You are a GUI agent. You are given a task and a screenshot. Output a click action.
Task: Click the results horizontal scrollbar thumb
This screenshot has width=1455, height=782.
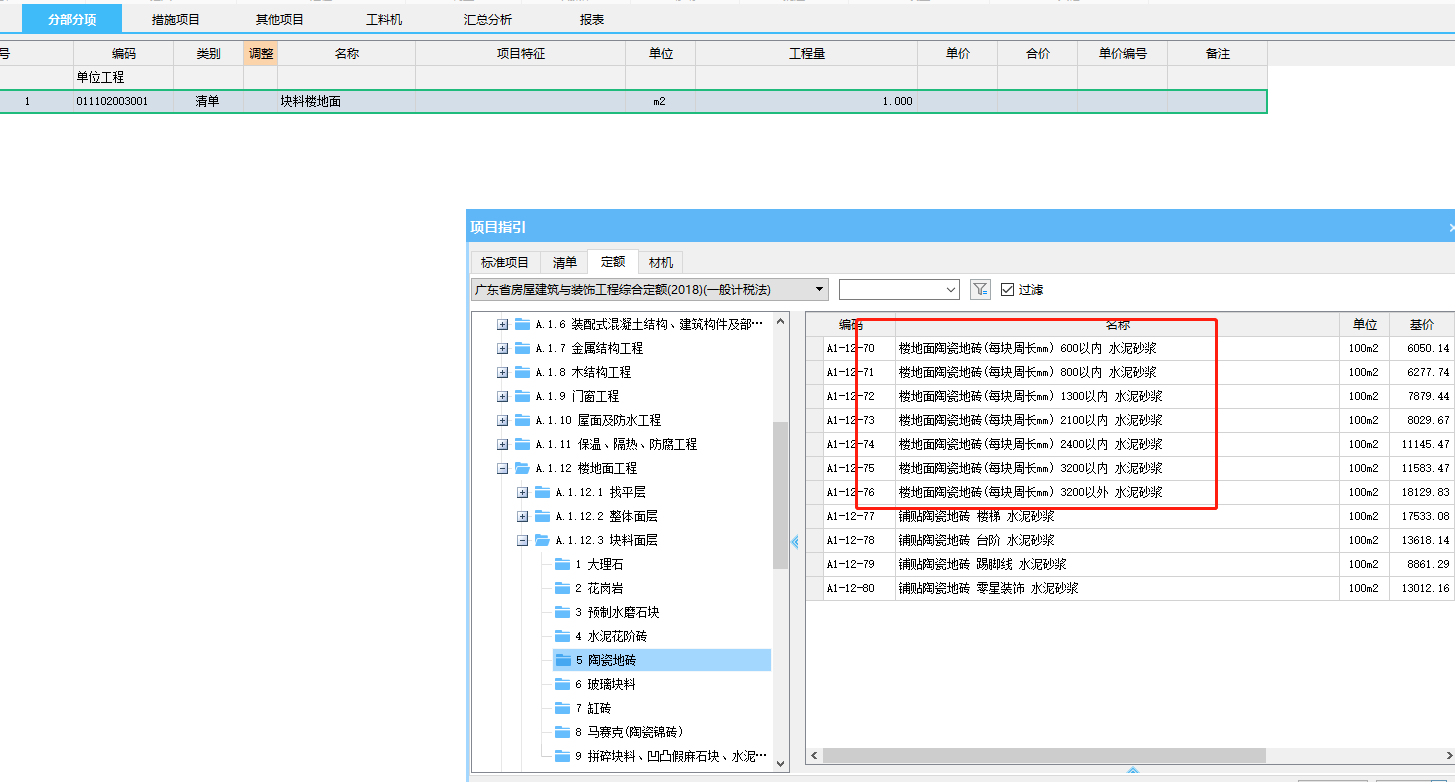[x=1044, y=756]
